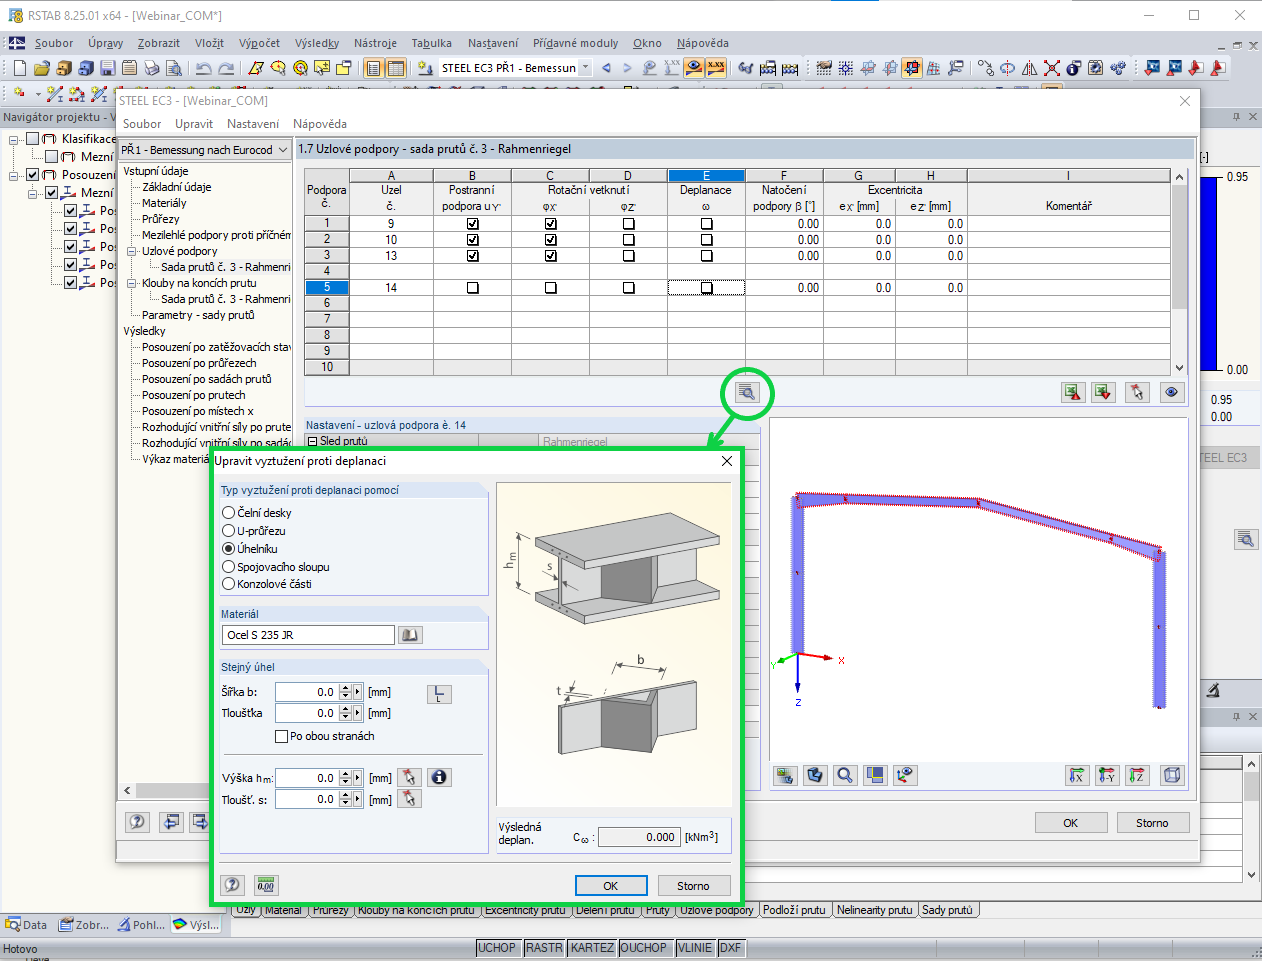Toggle Postranní podpora checkbox for node 9
The width and height of the screenshot is (1262, 961).
[x=473, y=224]
